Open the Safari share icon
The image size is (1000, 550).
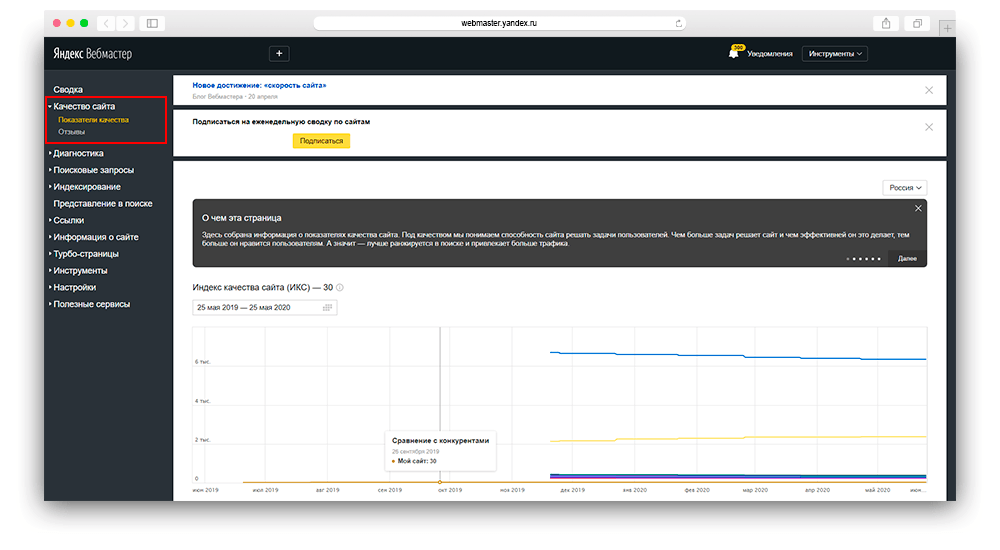[886, 24]
